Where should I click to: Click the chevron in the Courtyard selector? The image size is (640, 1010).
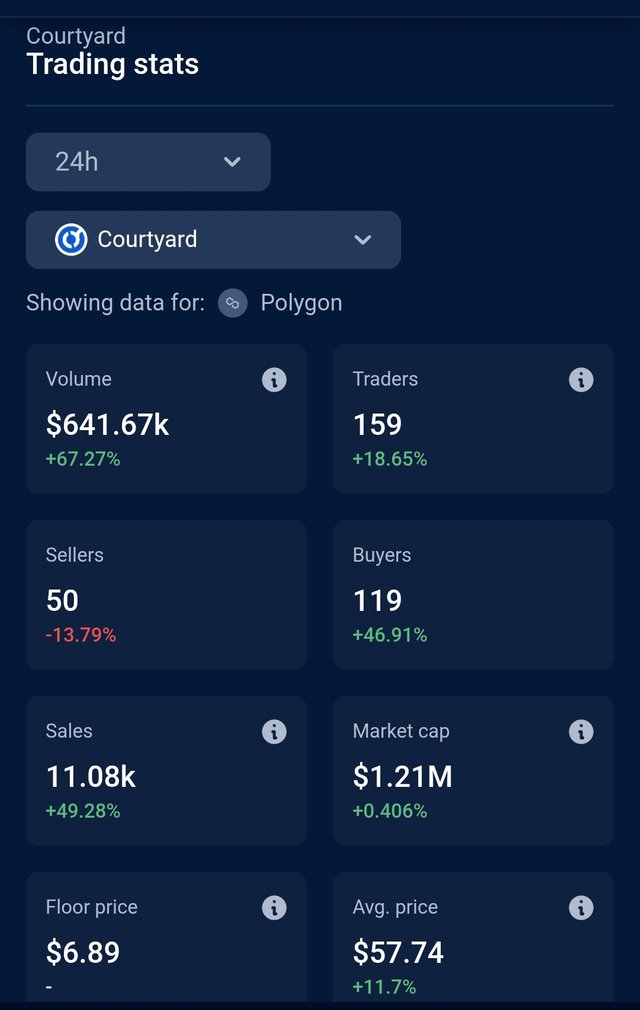(x=363, y=240)
